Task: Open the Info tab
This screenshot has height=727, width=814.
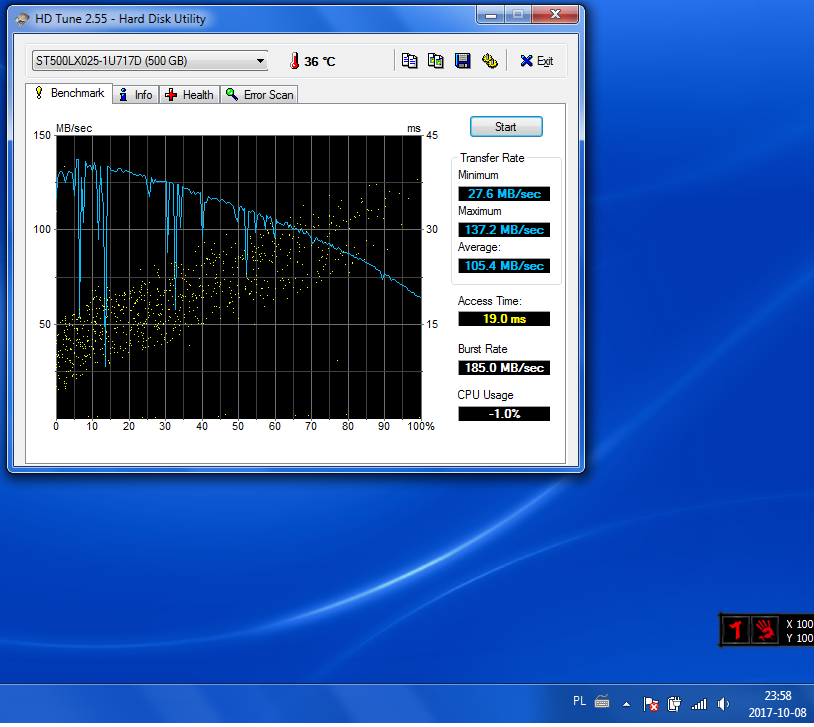Action: coord(136,95)
